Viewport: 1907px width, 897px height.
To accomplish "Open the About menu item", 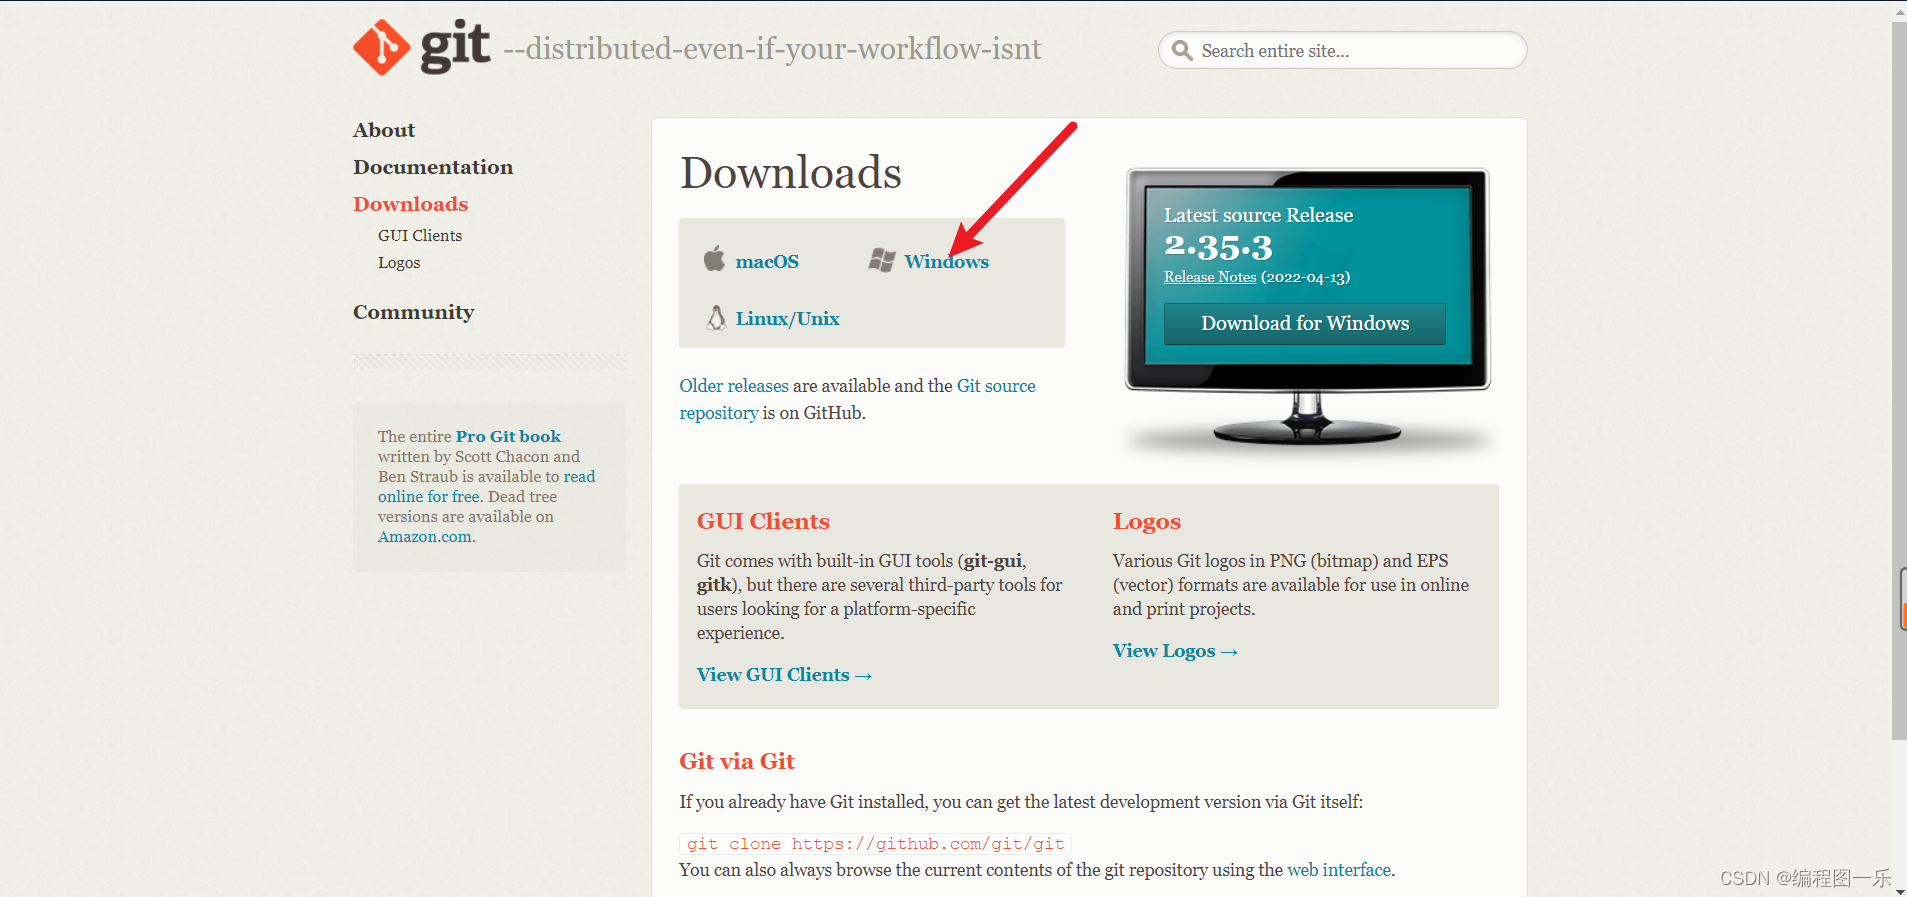I will [384, 130].
